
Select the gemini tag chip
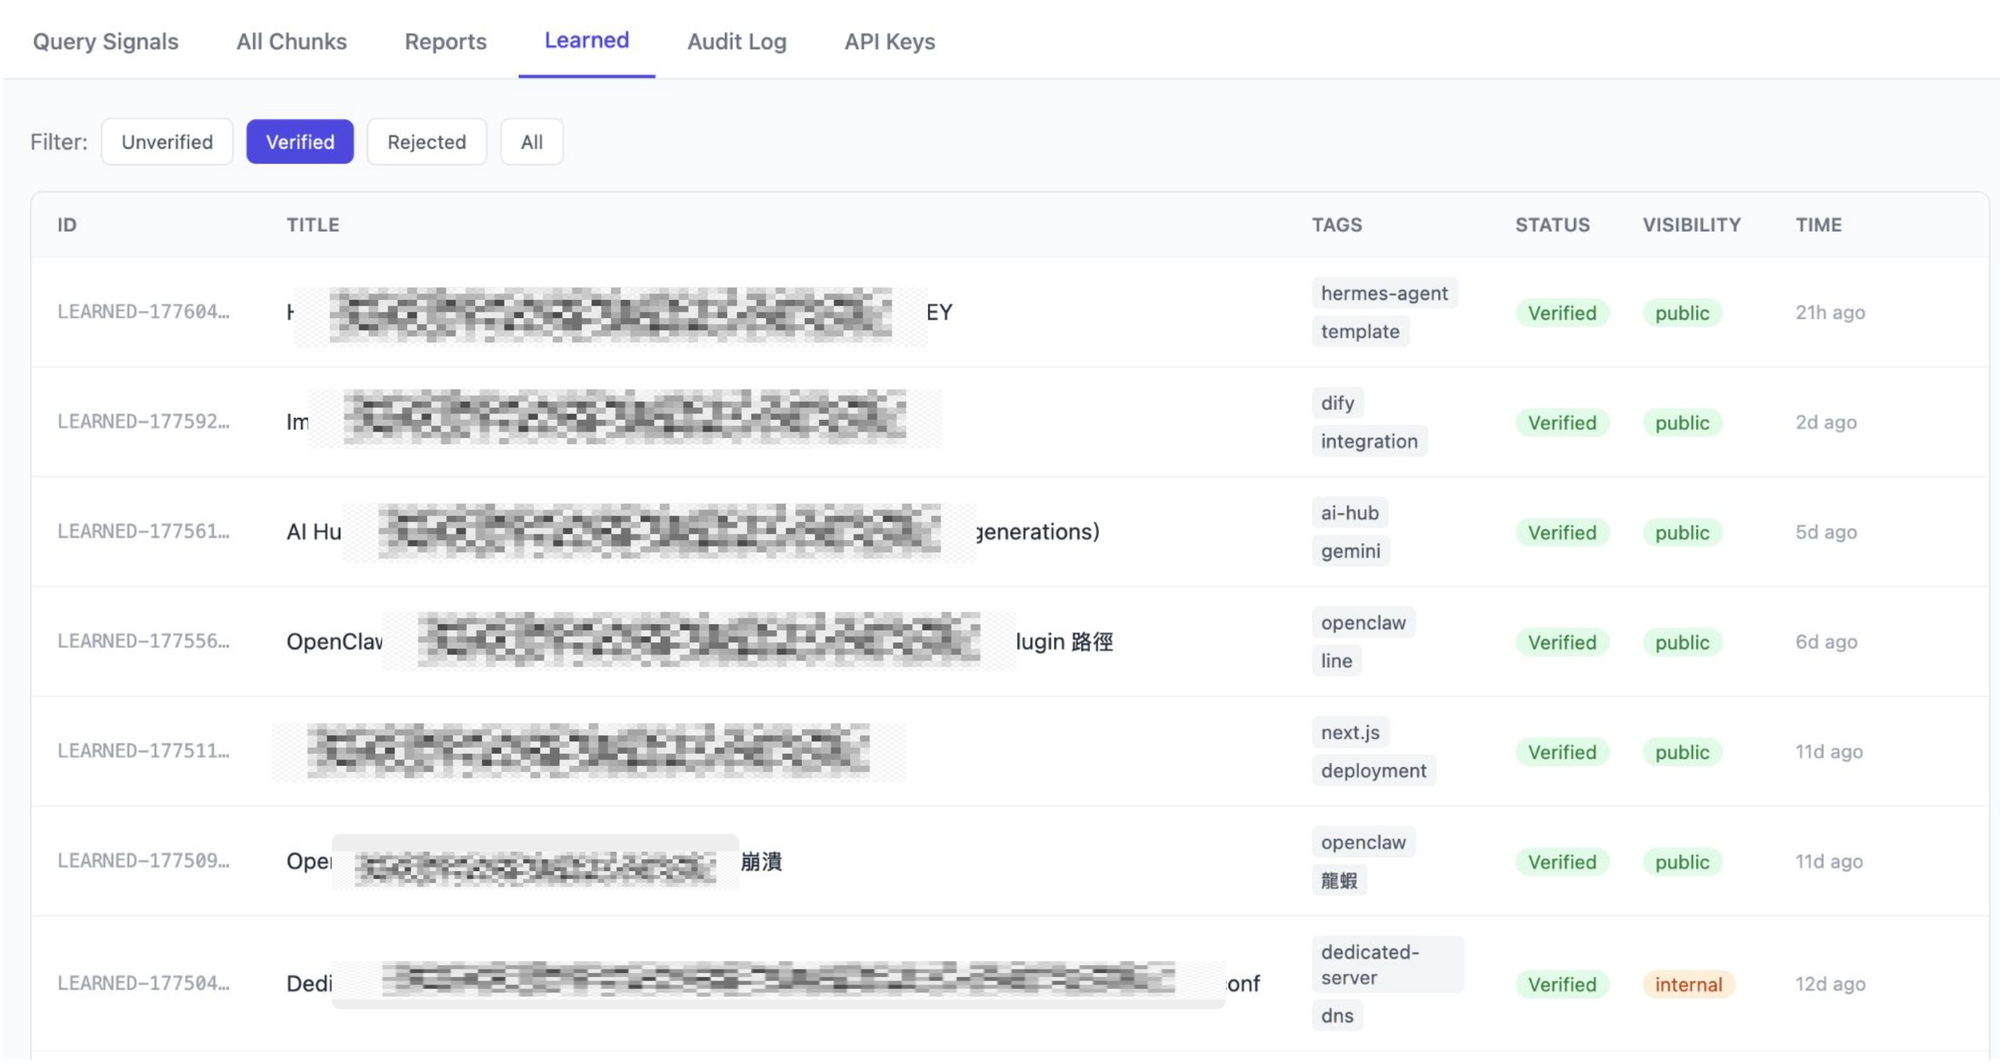pyautogui.click(x=1350, y=551)
